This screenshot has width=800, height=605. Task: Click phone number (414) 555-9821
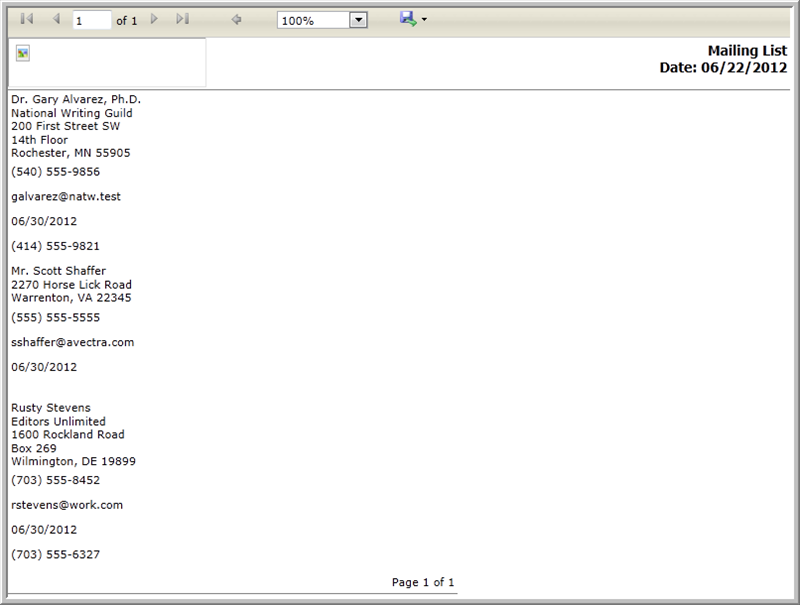(56, 246)
